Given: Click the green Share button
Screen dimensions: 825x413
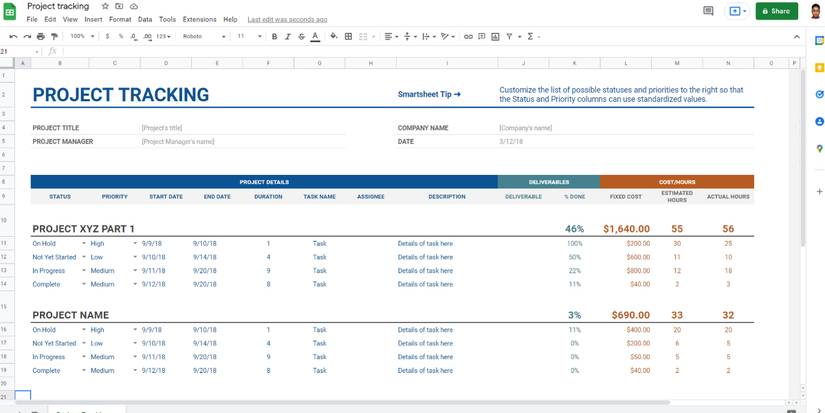Looking at the screenshot, I should [x=777, y=11].
